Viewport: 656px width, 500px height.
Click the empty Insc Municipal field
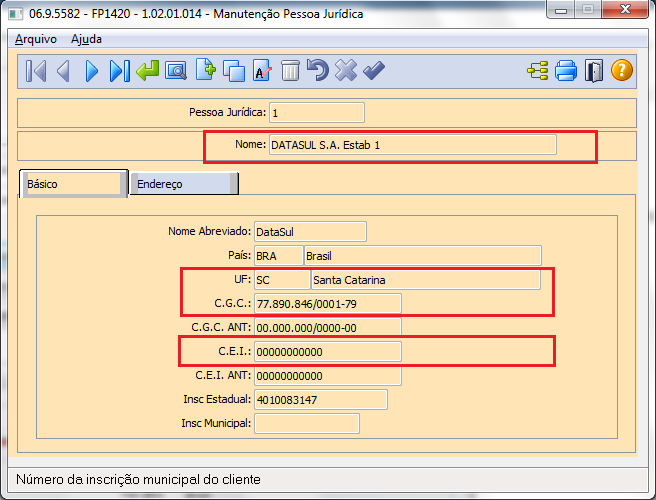tap(307, 423)
